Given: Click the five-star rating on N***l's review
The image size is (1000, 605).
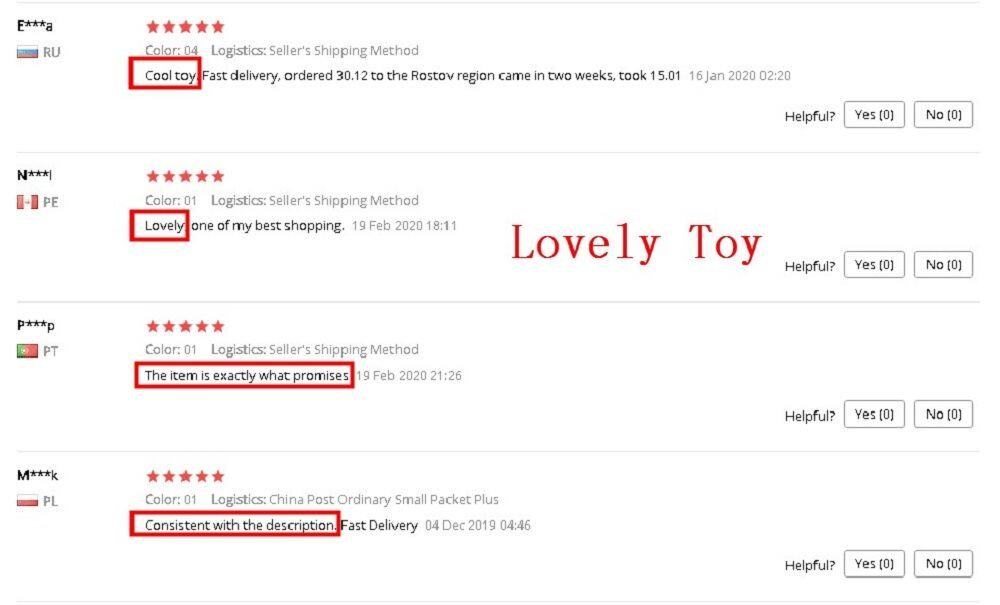Looking at the screenshot, I should (186, 177).
